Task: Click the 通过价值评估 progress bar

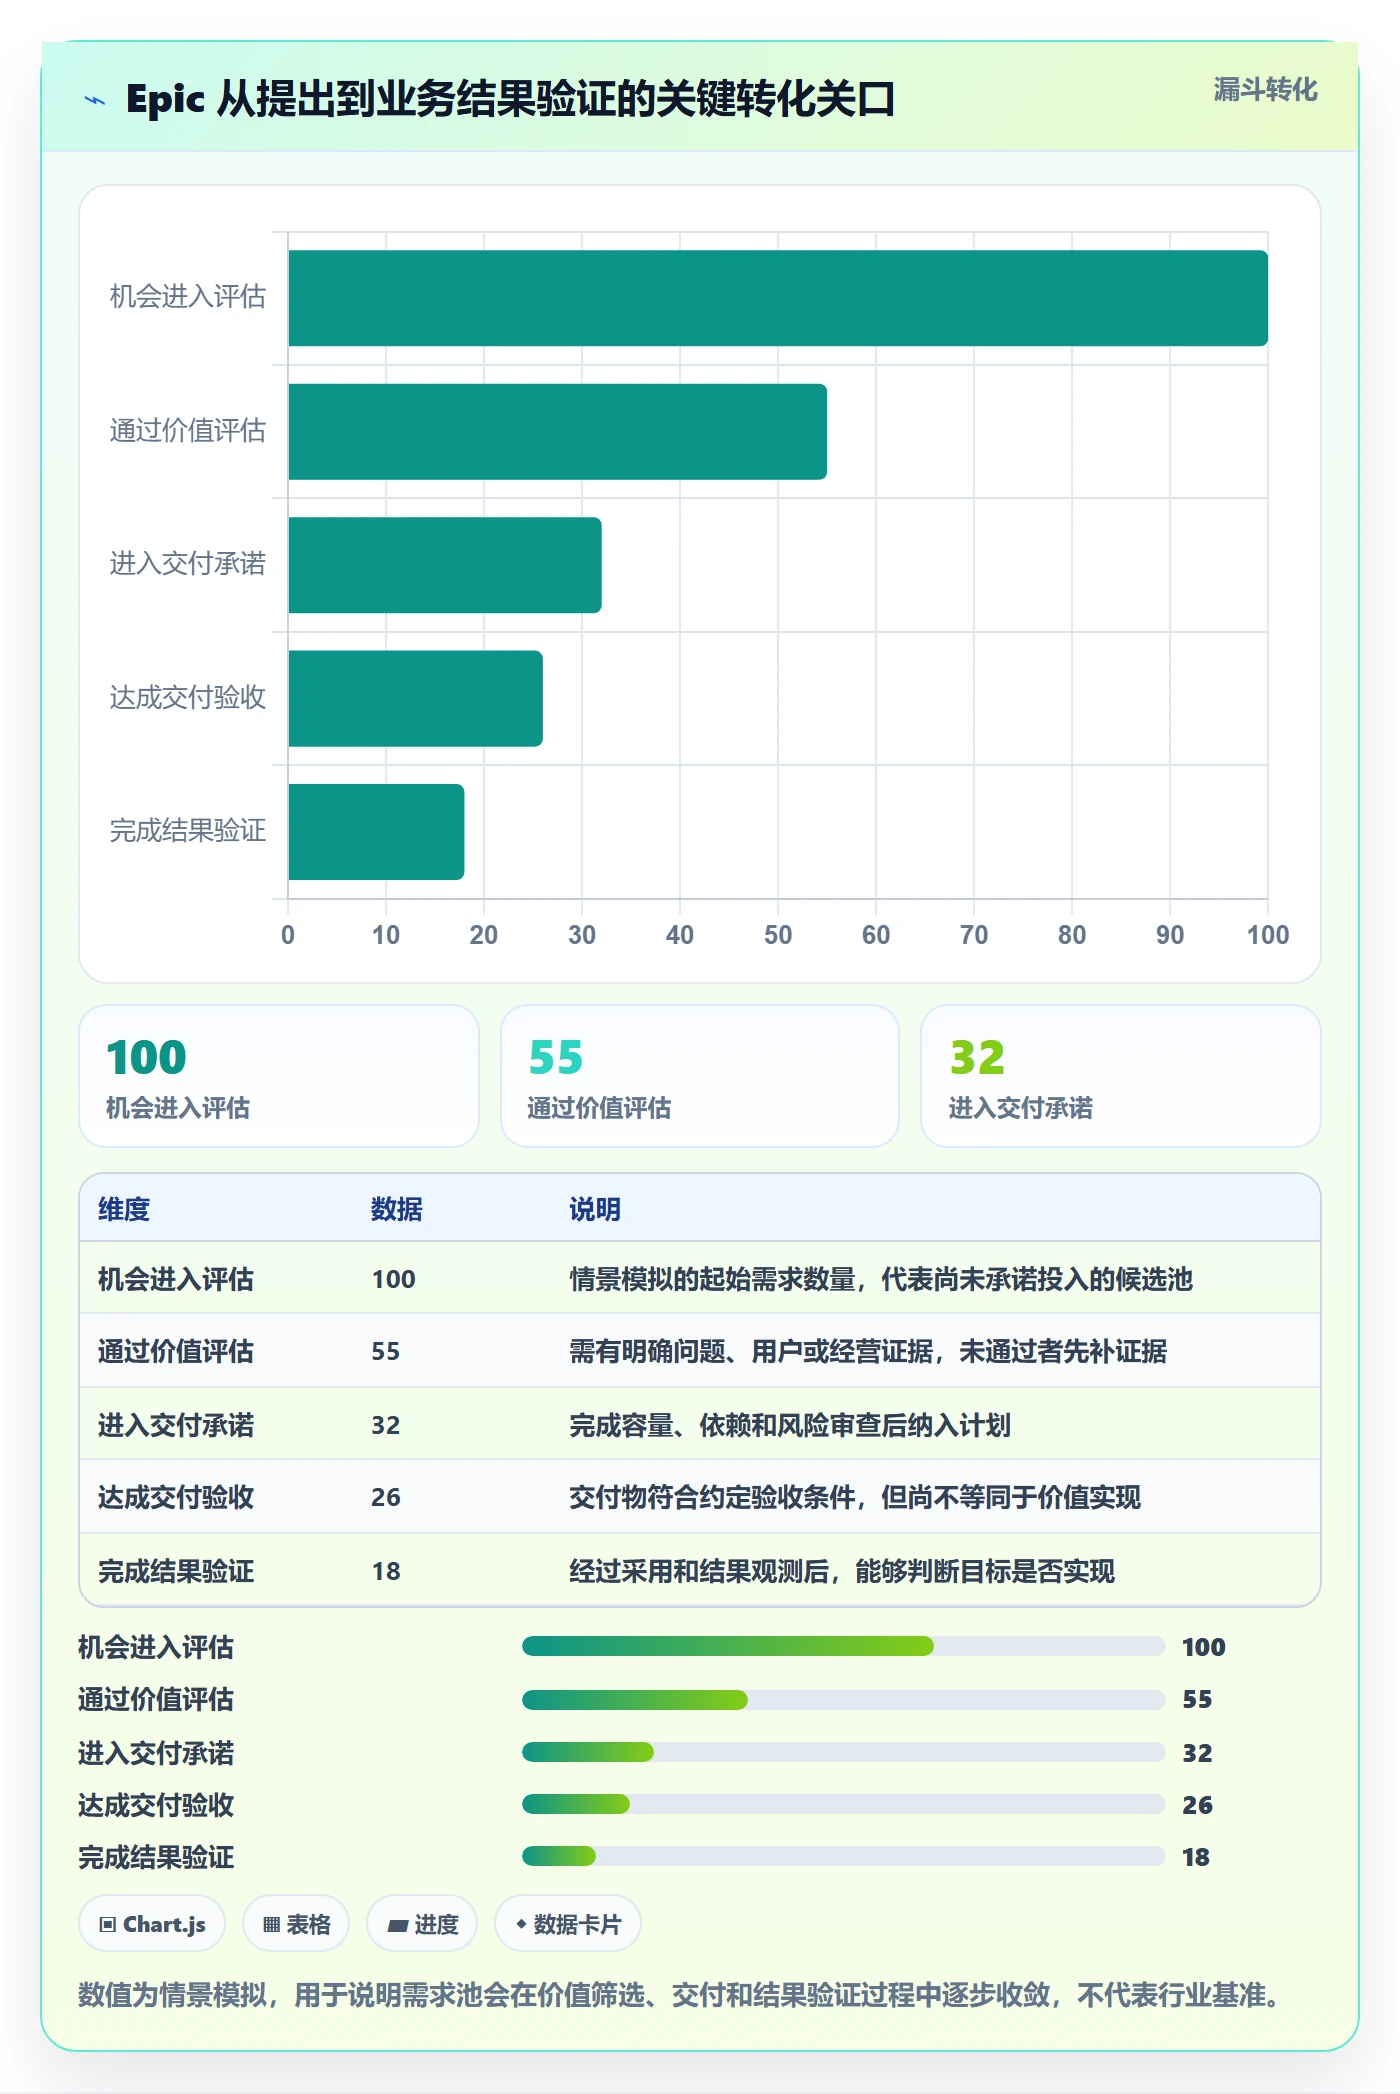Action: coord(844,1699)
